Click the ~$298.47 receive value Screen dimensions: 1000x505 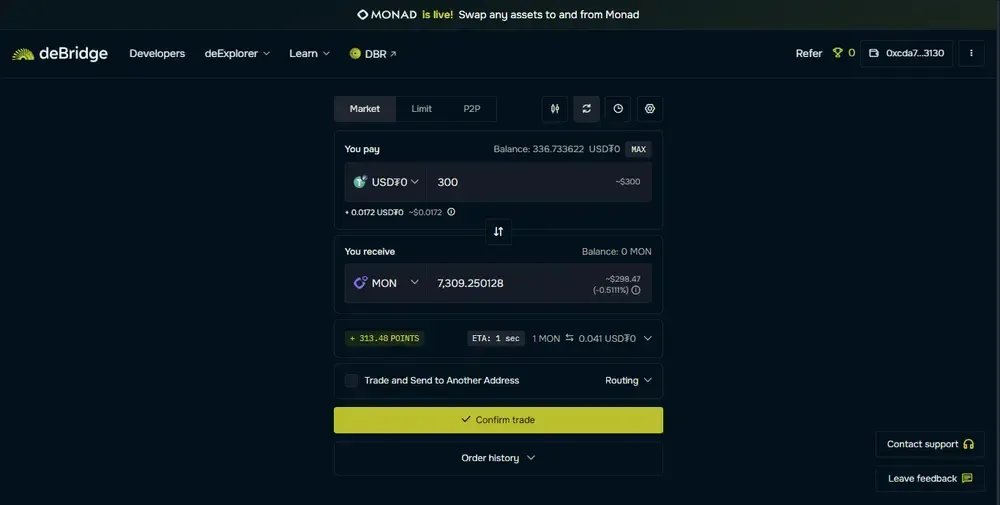[x=623, y=279]
